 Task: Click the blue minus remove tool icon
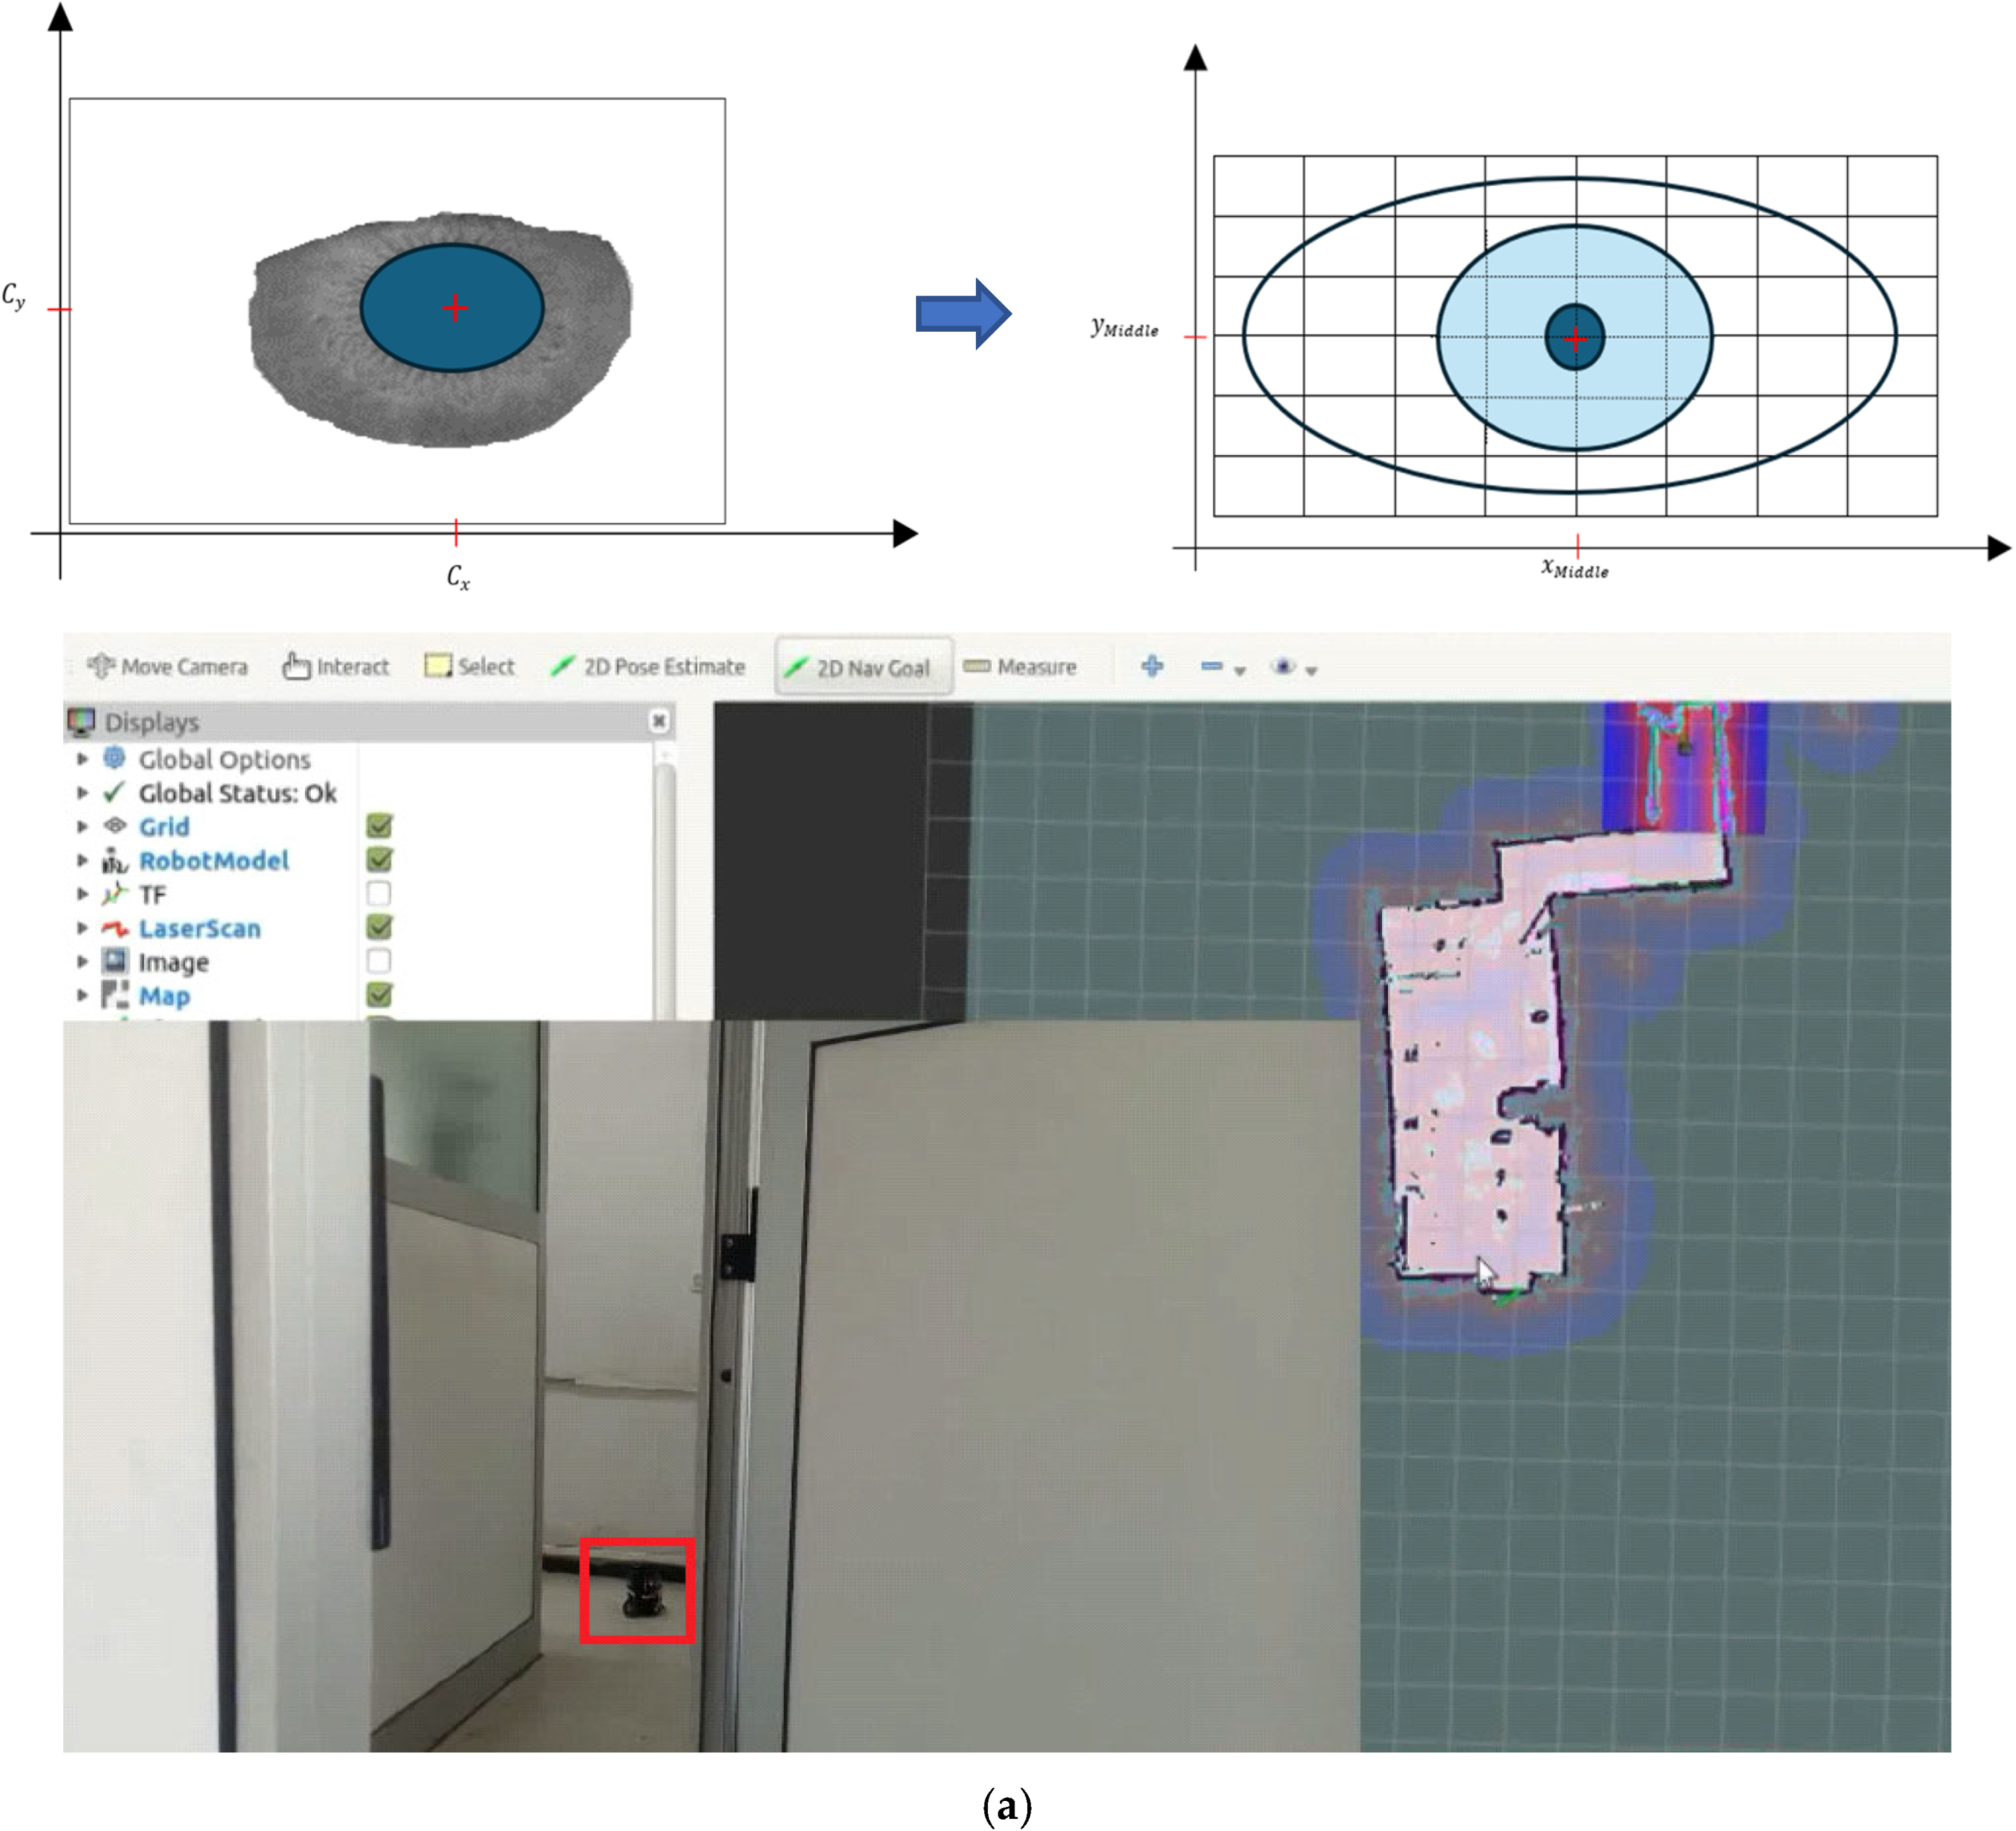pyautogui.click(x=1212, y=666)
